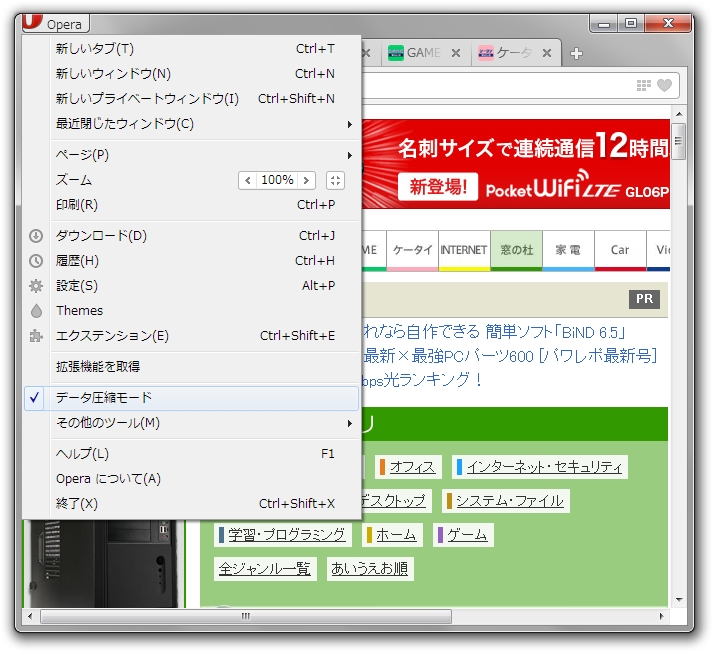Open オフィス category link
This screenshot has height=653, width=714.
coord(413,467)
